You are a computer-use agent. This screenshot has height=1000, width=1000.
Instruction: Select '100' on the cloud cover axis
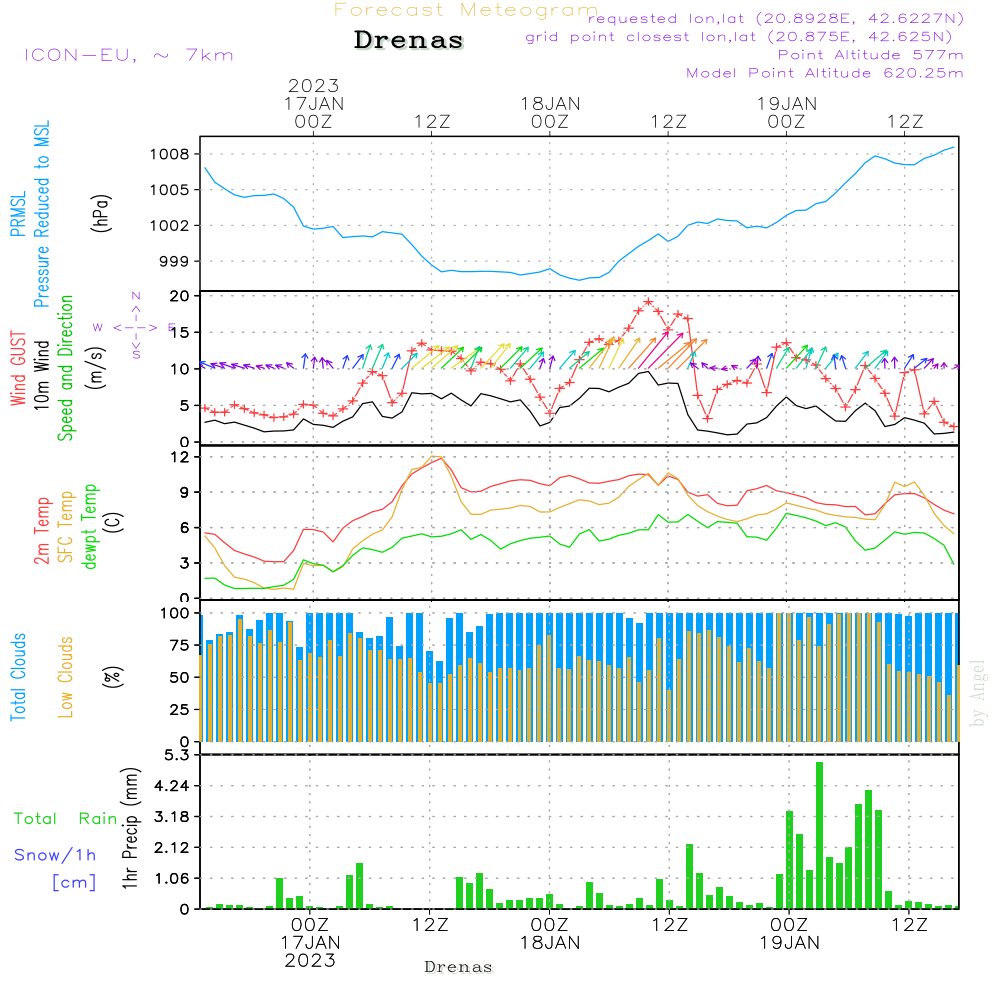(x=175, y=614)
